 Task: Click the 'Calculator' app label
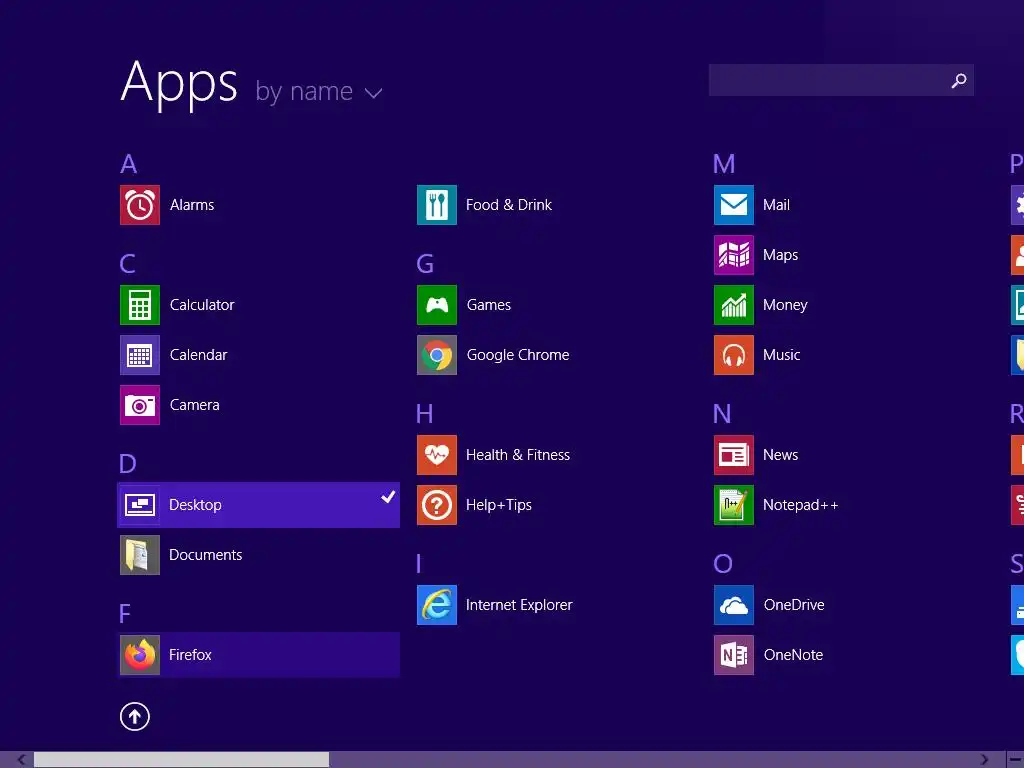coord(202,305)
